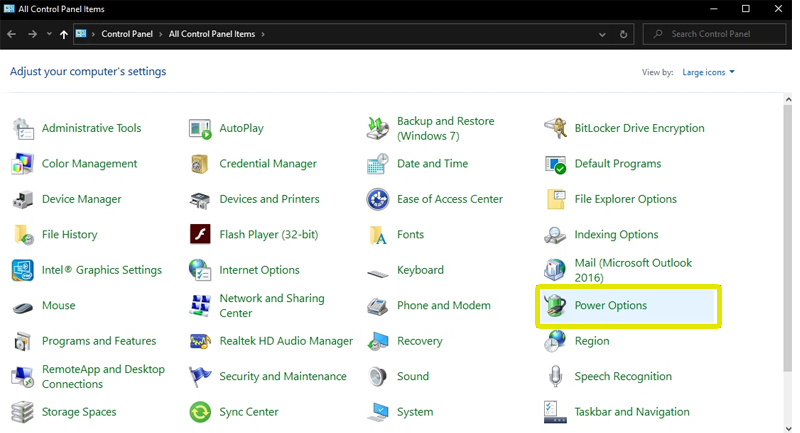Select All Control Panel Items breadcrumb
Screen dimensions: 800x433
[x=212, y=34]
